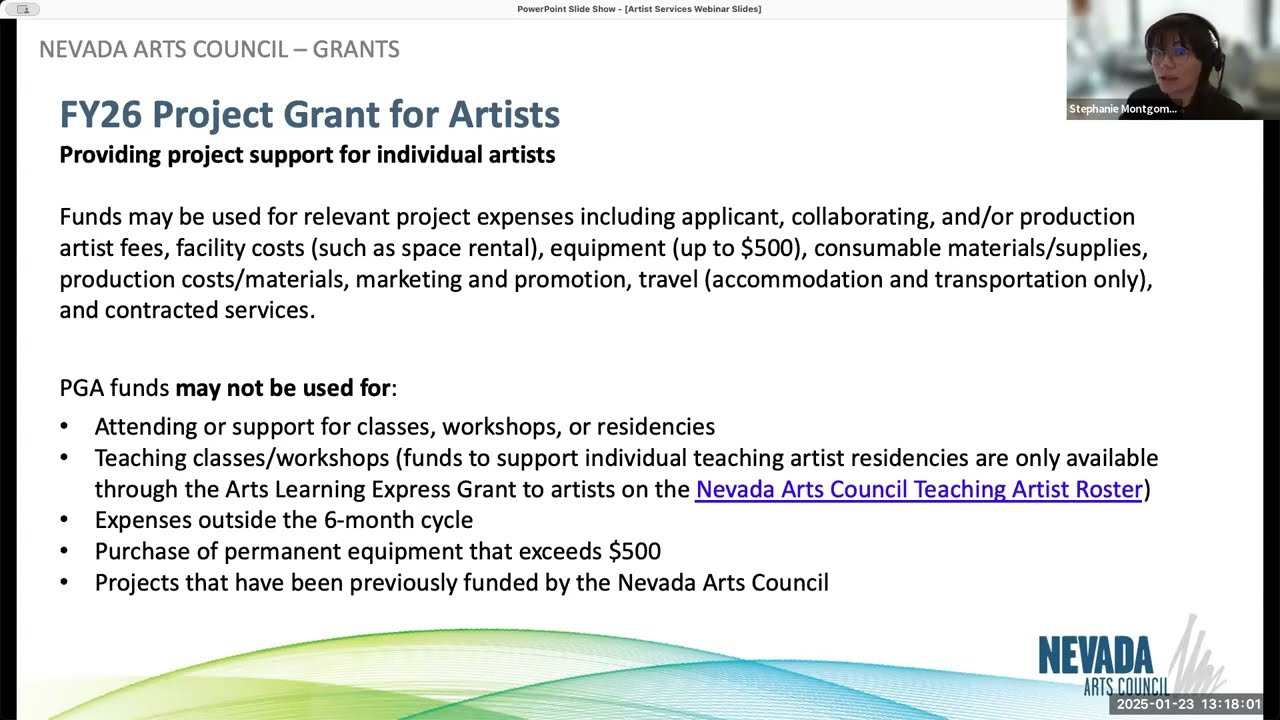Click the Stephanie Montgom... name label
Screen dimensions: 1280x720
pos(1123,109)
